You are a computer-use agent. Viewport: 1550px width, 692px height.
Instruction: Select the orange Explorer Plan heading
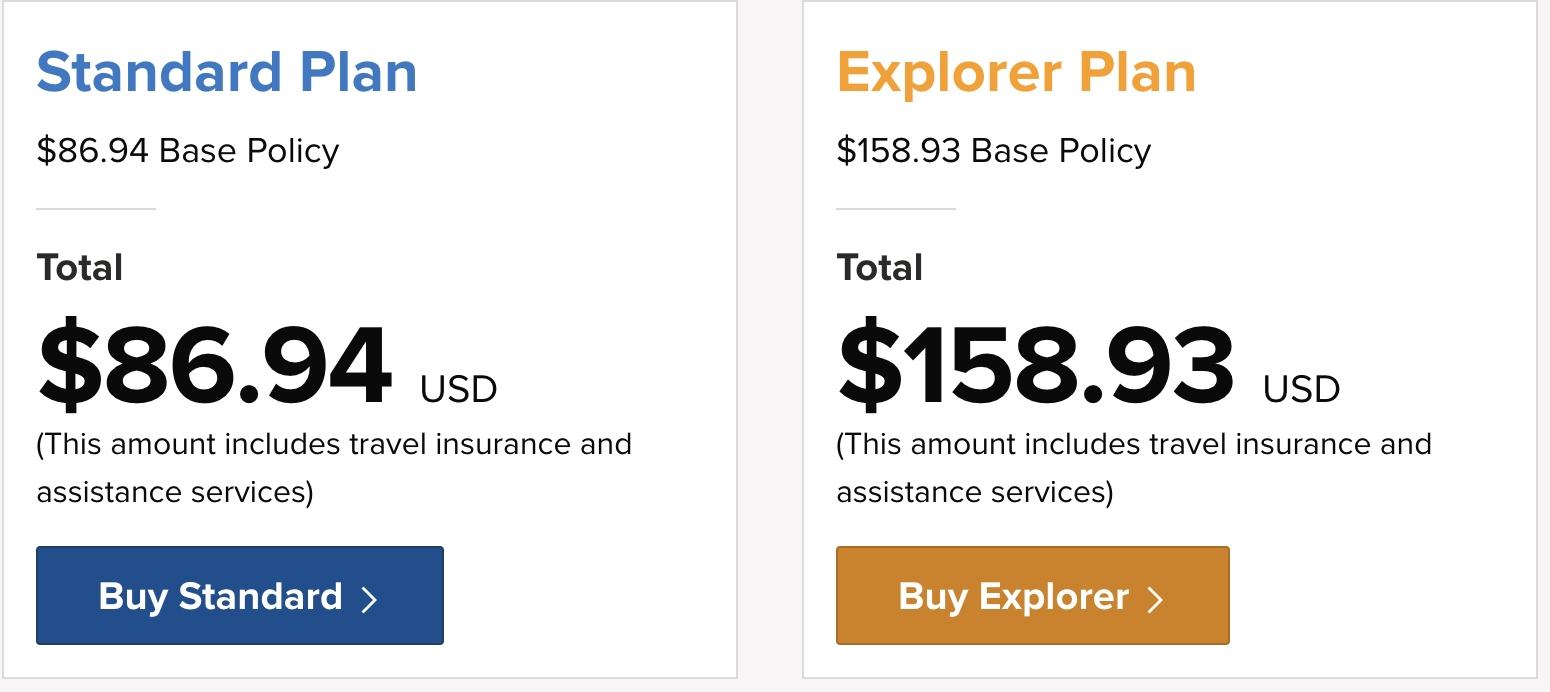1016,73
